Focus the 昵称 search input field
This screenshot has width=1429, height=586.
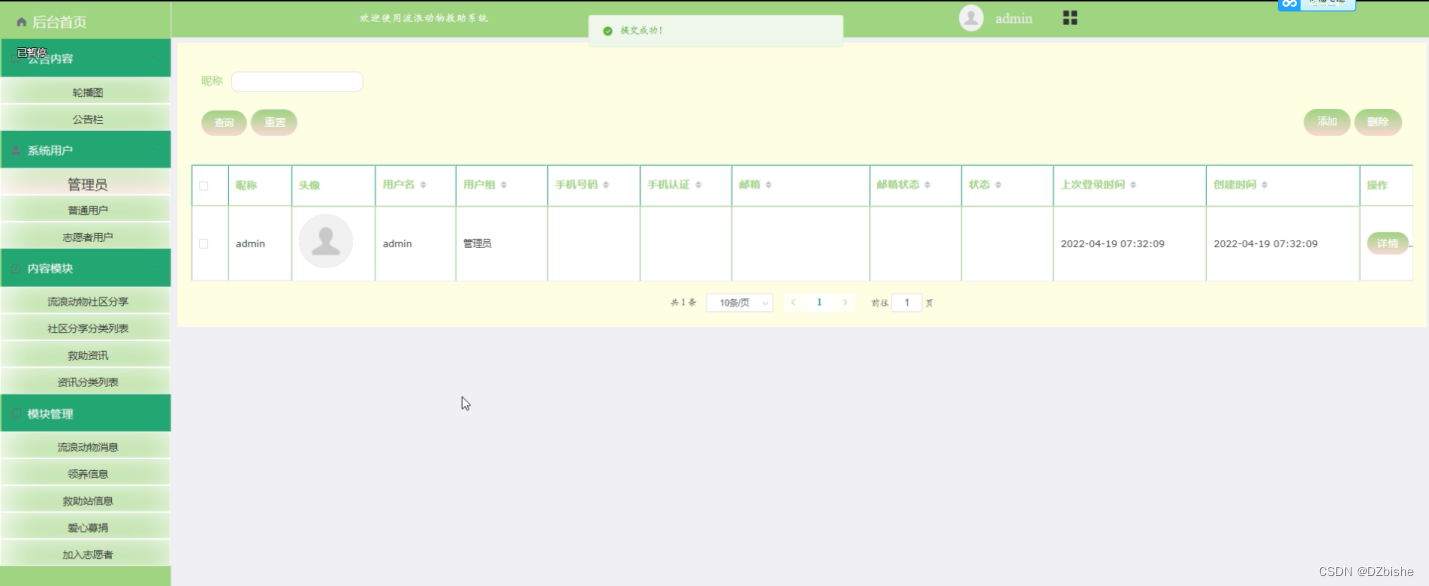pyautogui.click(x=297, y=82)
